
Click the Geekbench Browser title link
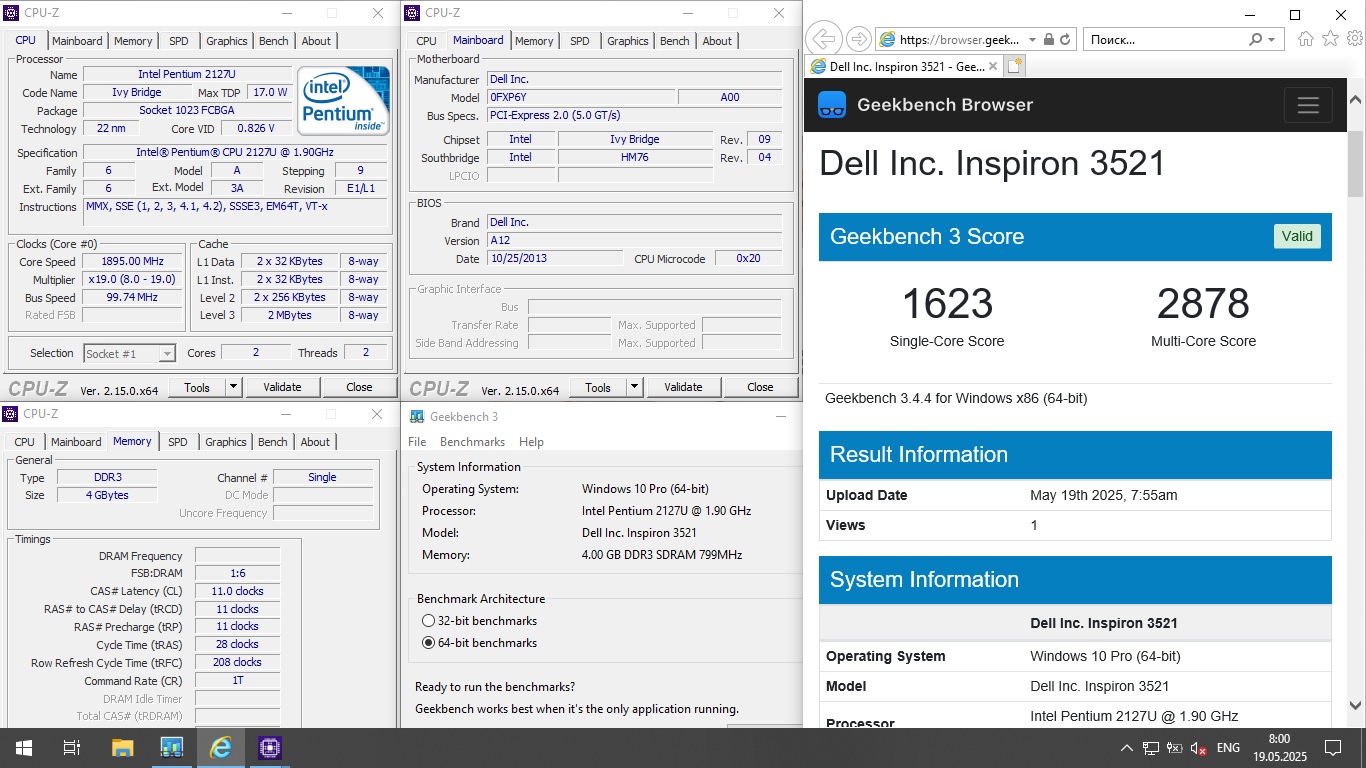point(945,105)
